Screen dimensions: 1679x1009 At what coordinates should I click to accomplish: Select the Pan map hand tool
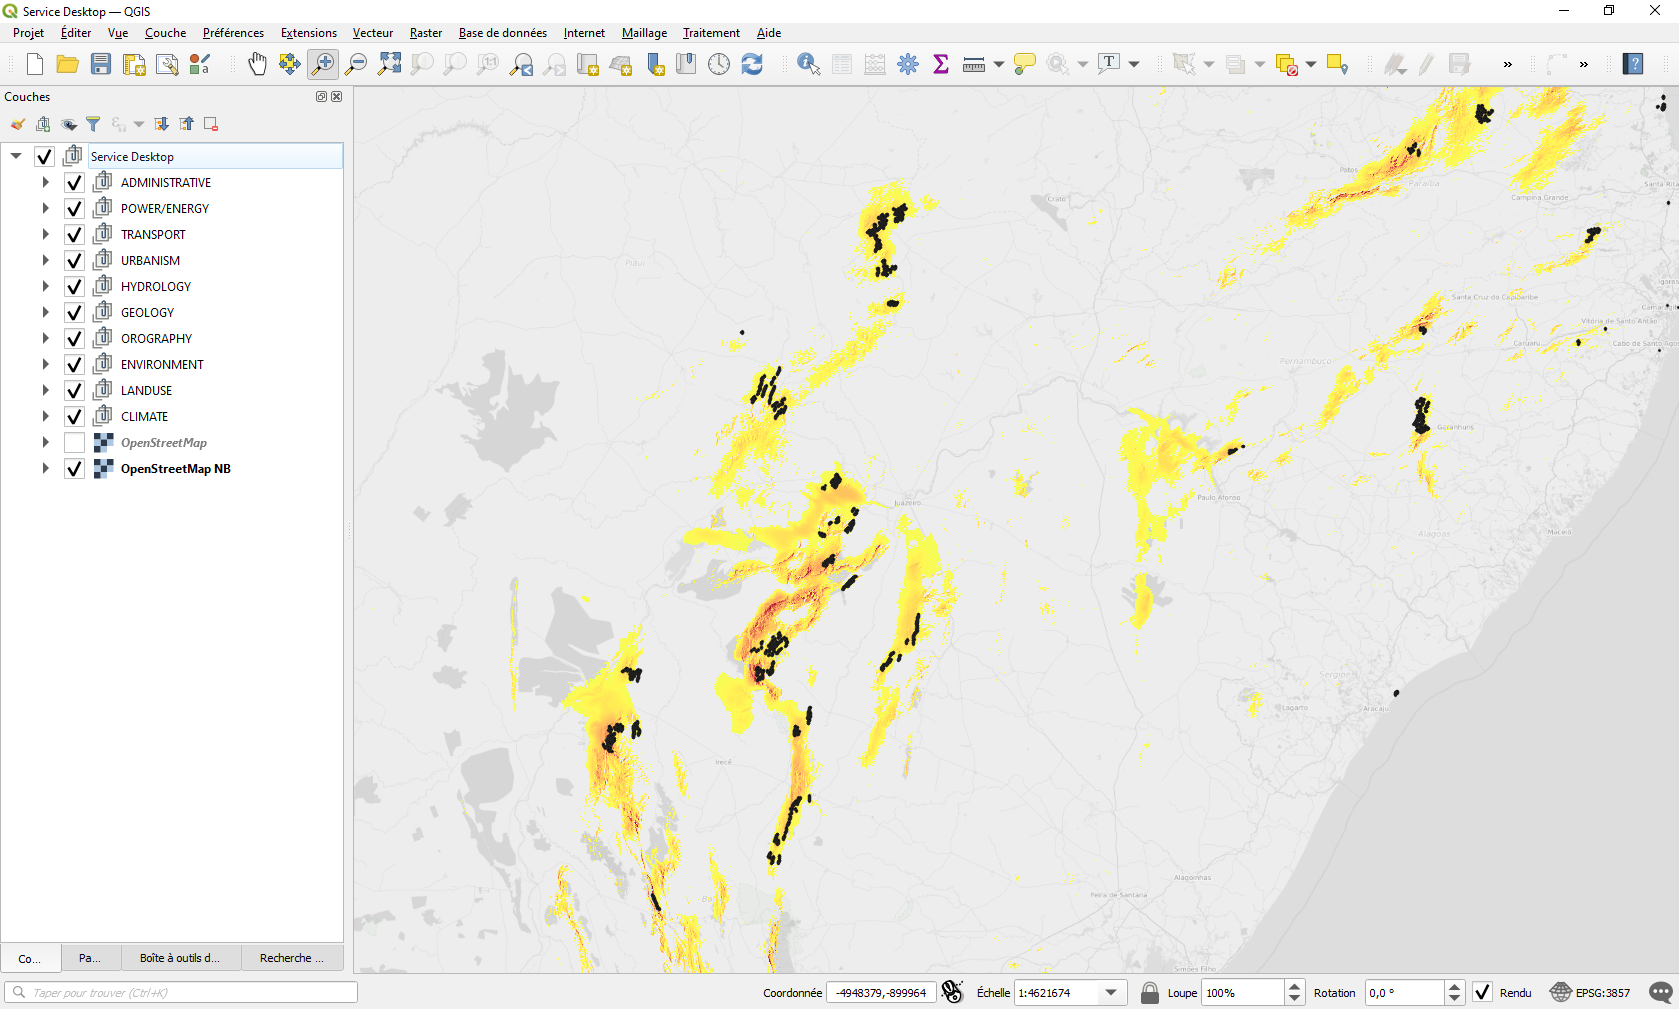257,64
